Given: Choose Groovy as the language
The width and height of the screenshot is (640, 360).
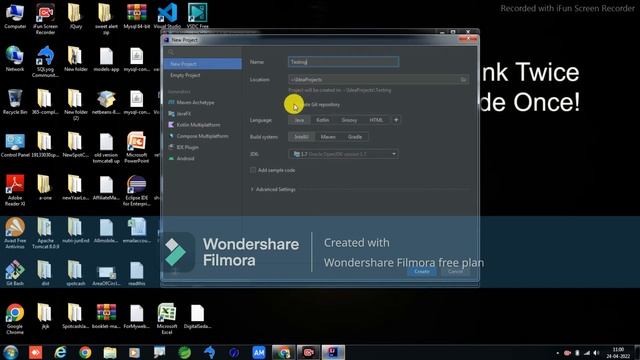Looking at the screenshot, I should (x=349, y=120).
